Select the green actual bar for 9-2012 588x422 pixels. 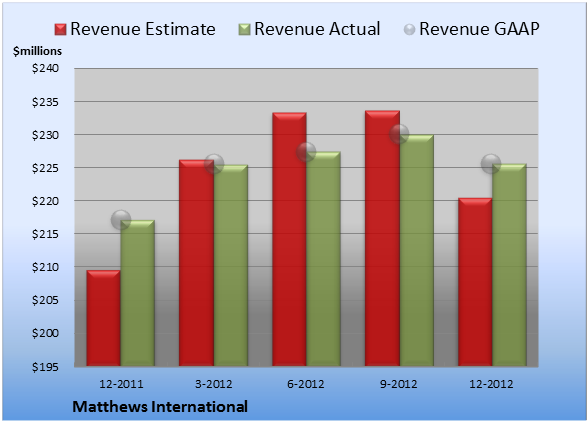coord(417,250)
